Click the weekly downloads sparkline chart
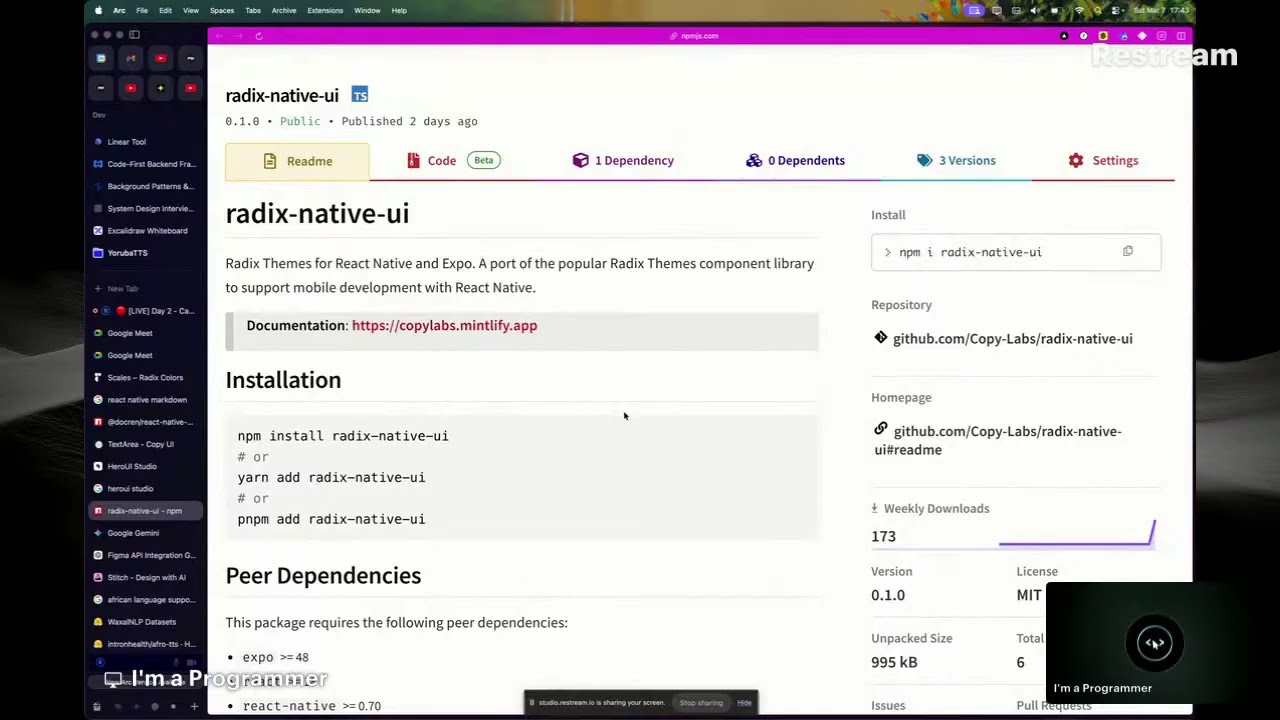Image resolution: width=1280 pixels, height=720 pixels. tap(1077, 534)
